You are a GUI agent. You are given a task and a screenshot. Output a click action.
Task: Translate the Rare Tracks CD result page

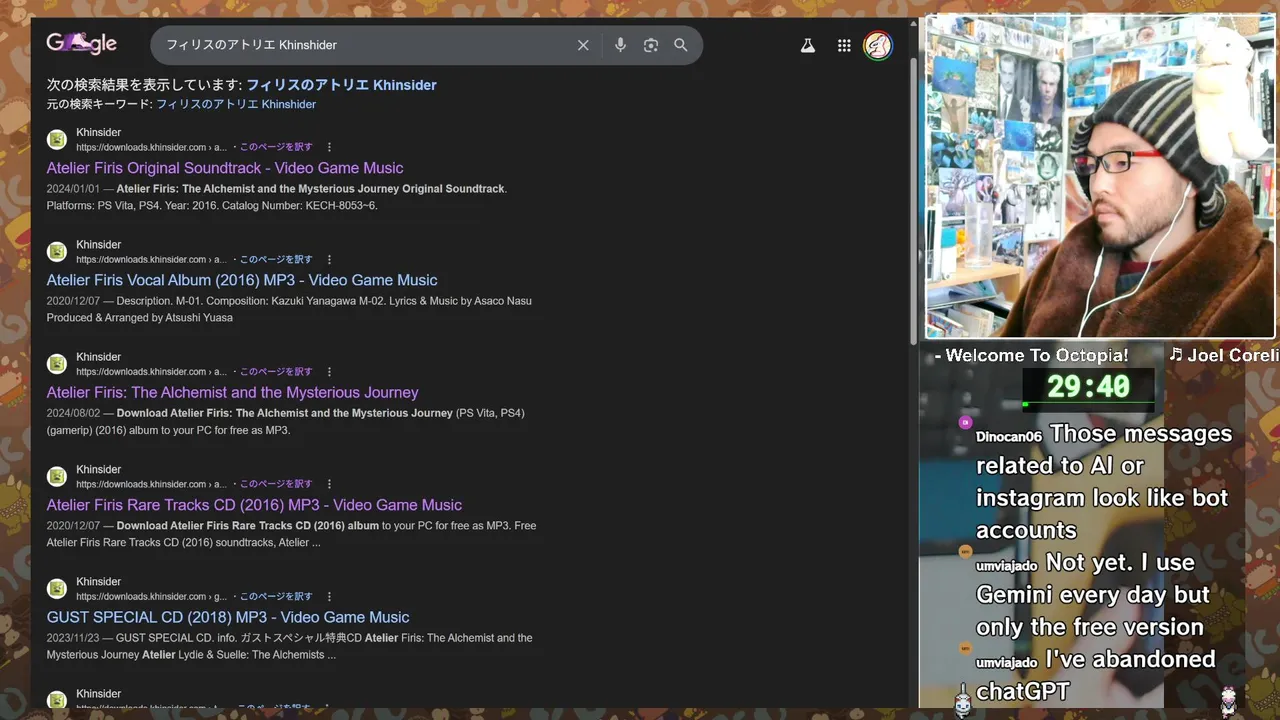click(276, 484)
